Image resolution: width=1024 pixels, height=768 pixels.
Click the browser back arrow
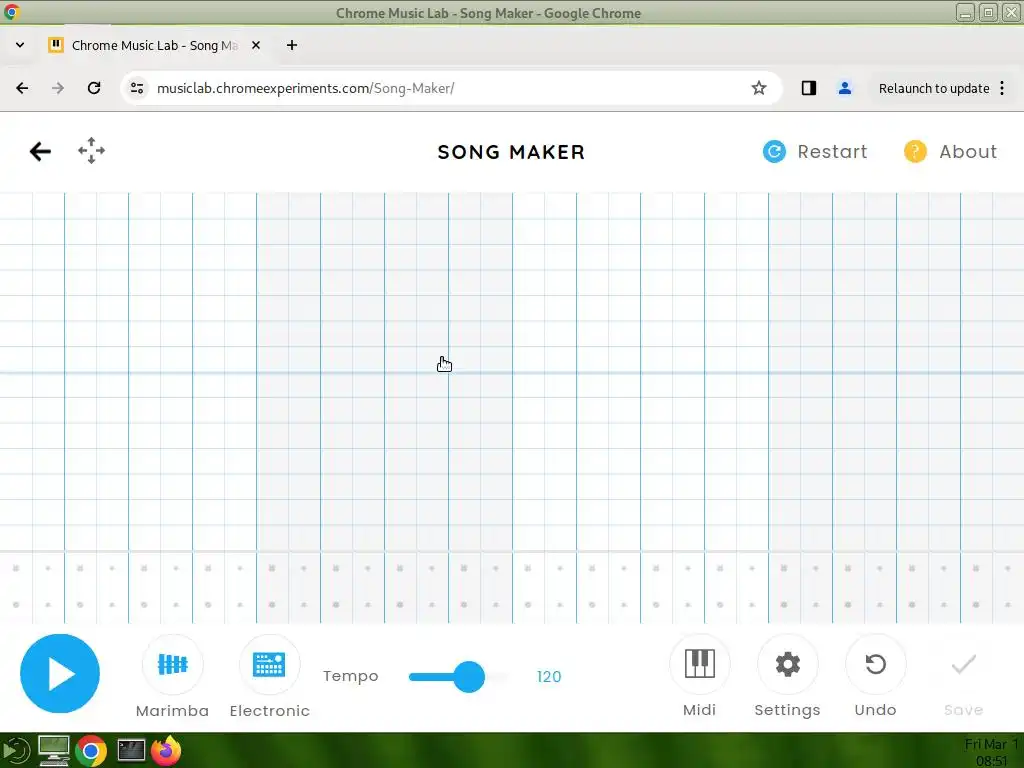coord(22,88)
